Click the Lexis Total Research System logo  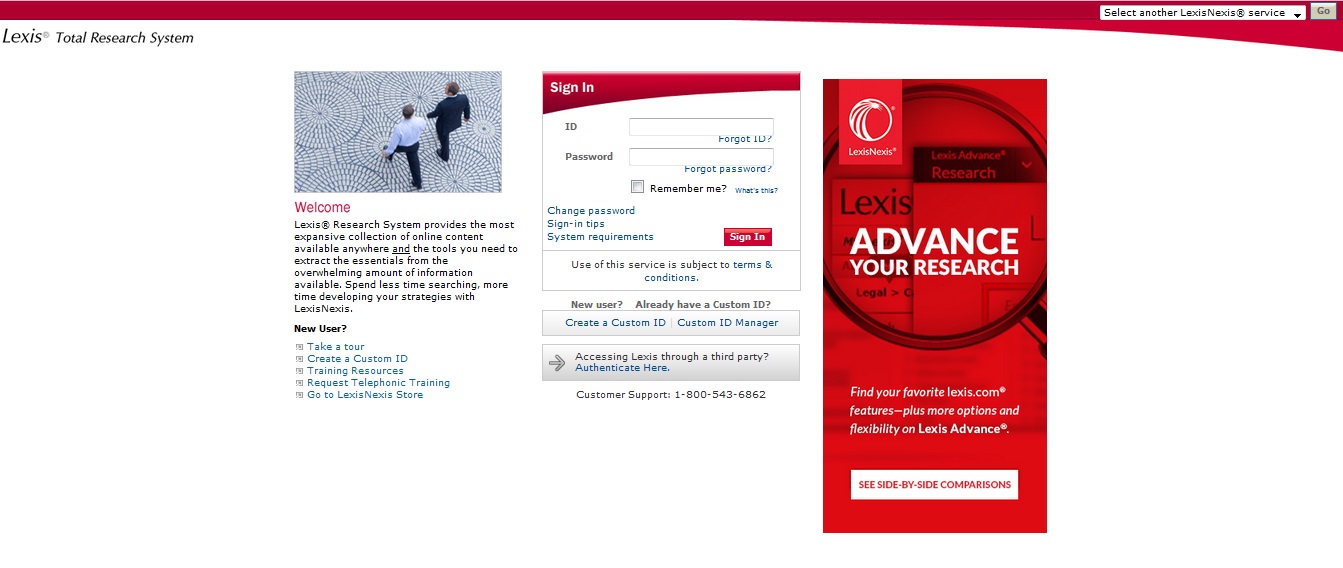point(98,37)
